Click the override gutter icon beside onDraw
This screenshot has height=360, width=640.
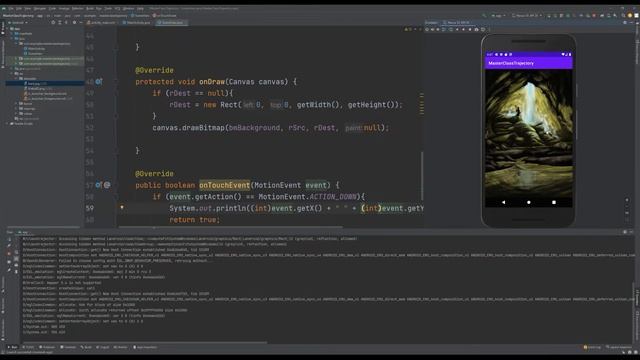tap(98, 82)
